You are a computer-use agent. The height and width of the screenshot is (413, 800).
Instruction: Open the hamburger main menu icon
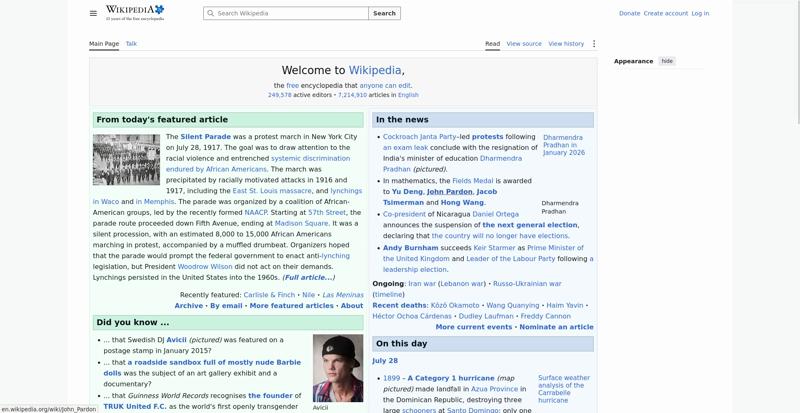point(93,13)
